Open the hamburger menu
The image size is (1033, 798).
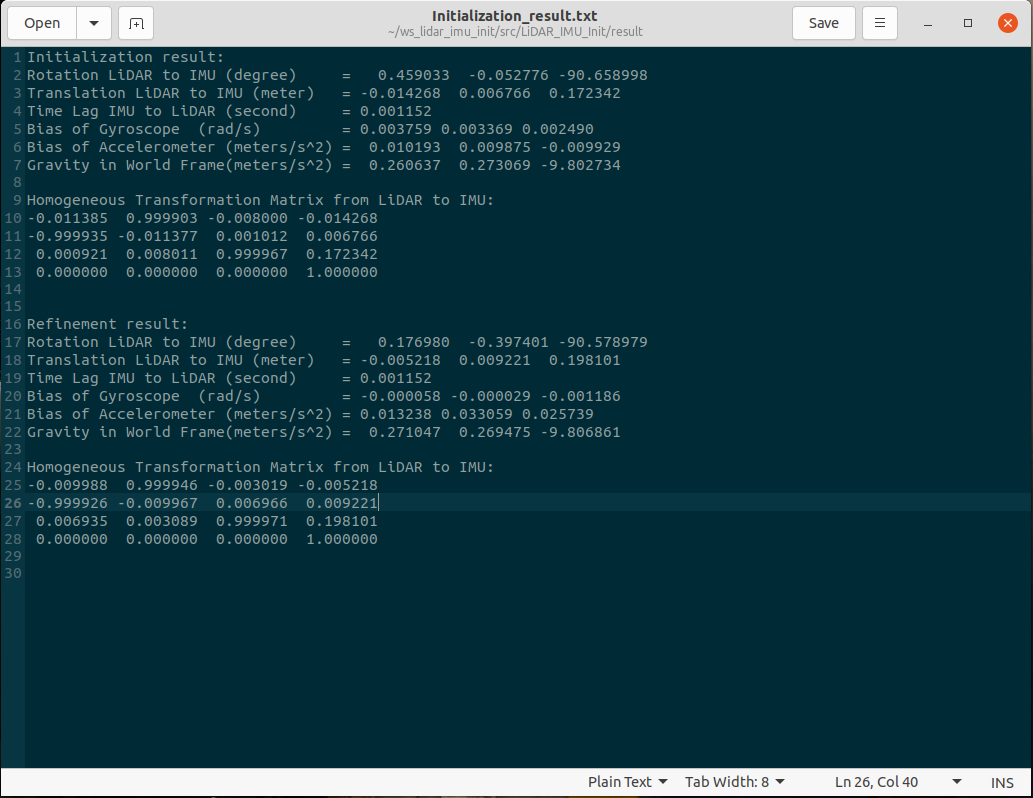879,23
